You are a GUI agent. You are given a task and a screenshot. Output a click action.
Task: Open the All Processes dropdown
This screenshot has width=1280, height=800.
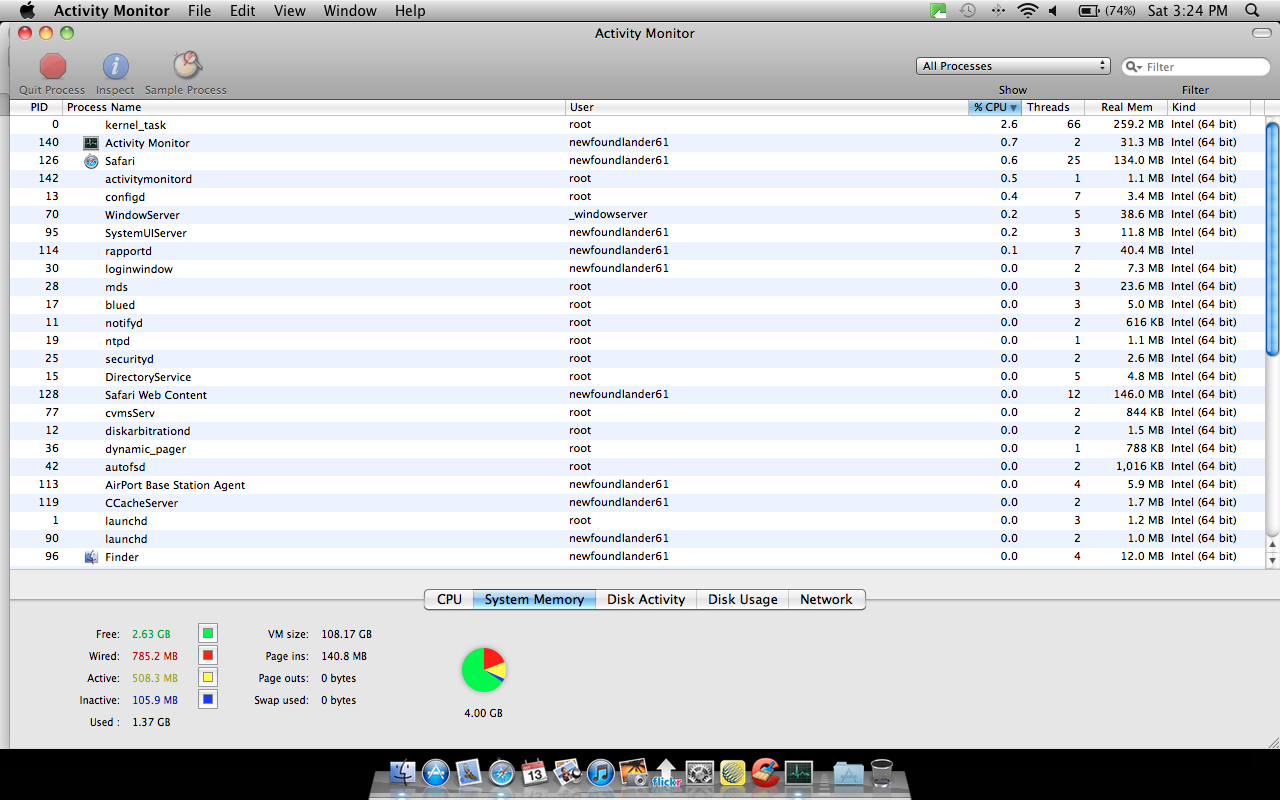coord(1013,66)
